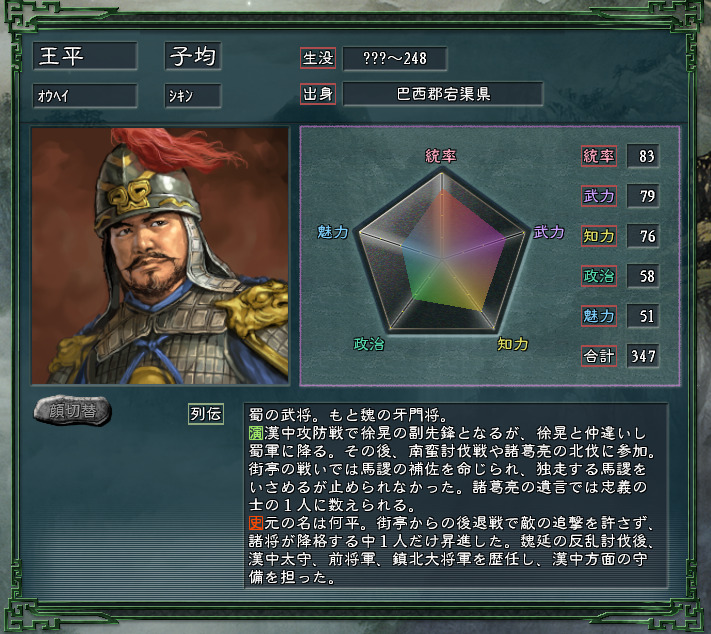Click the lifespan field ???~248
711x634 pixels.
[395, 58]
